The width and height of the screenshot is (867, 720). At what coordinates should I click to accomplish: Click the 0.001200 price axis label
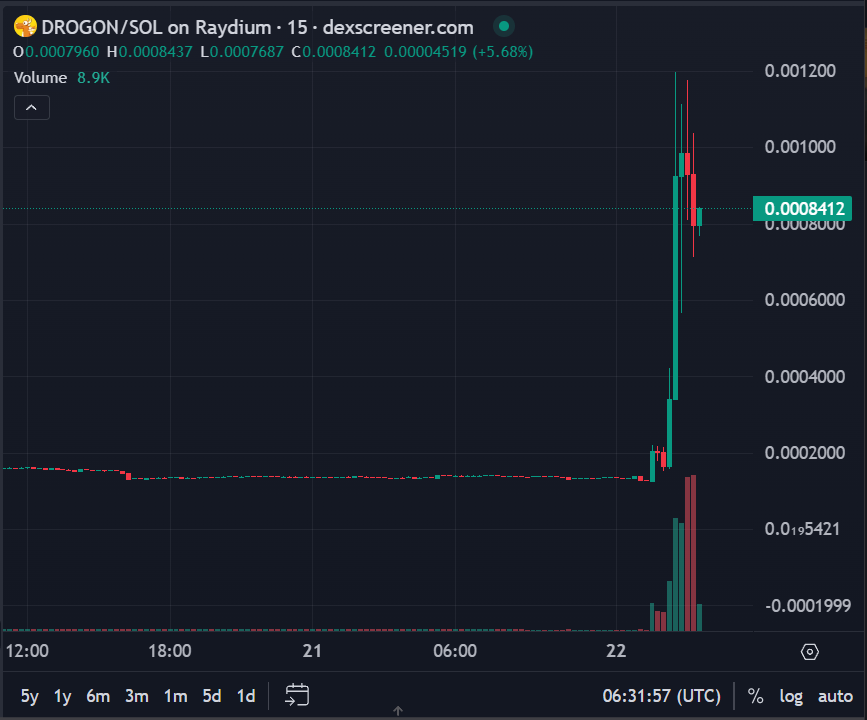click(800, 71)
